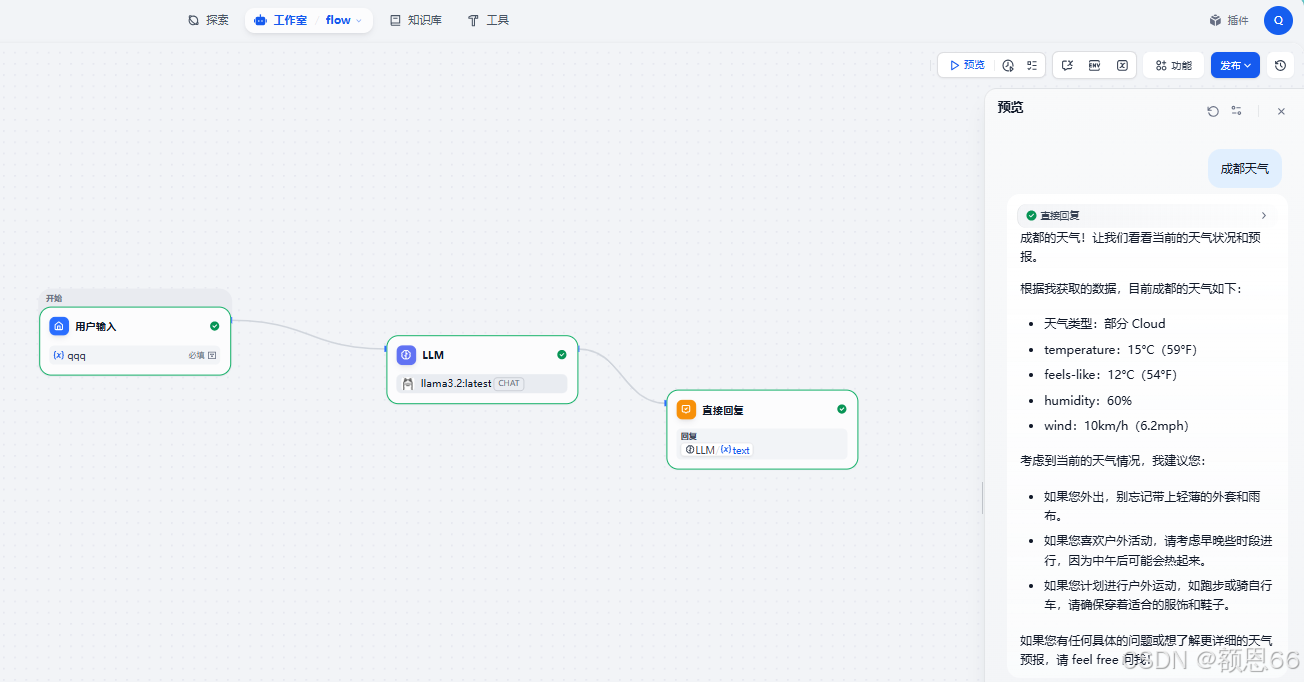Viewport: 1304px width, 682px height.
Task: Open the 知识库 knowledge base tab
Action: click(x=415, y=20)
